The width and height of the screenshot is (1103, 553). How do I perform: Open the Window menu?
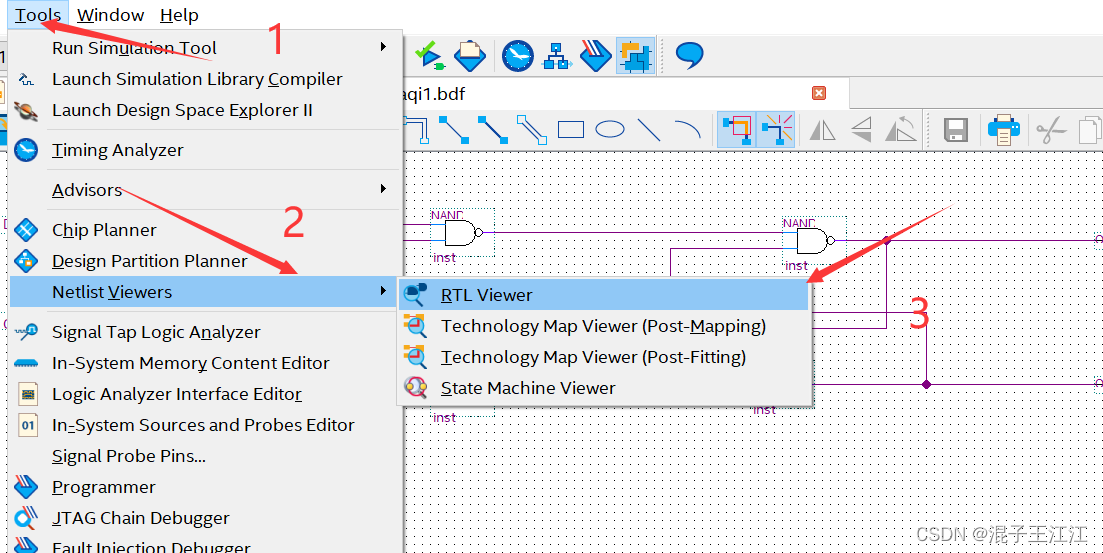[110, 15]
